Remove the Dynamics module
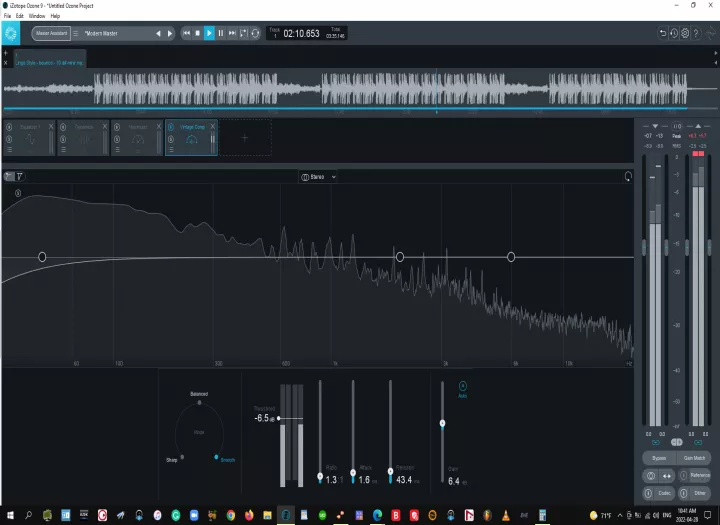 click(105, 126)
